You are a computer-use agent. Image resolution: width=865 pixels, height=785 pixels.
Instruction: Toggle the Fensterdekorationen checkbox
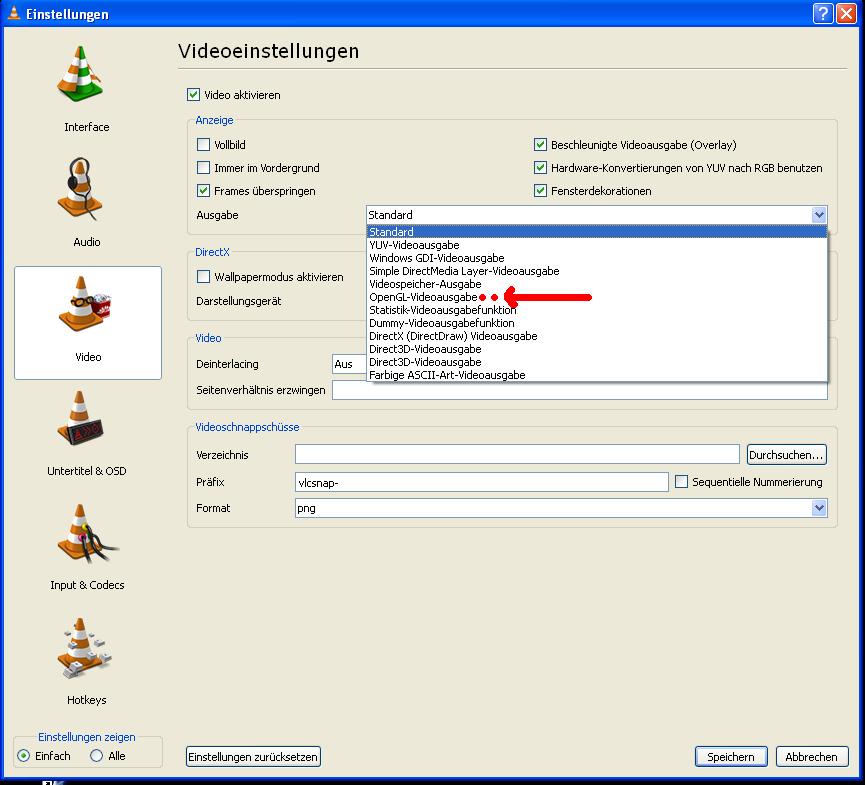(540, 191)
